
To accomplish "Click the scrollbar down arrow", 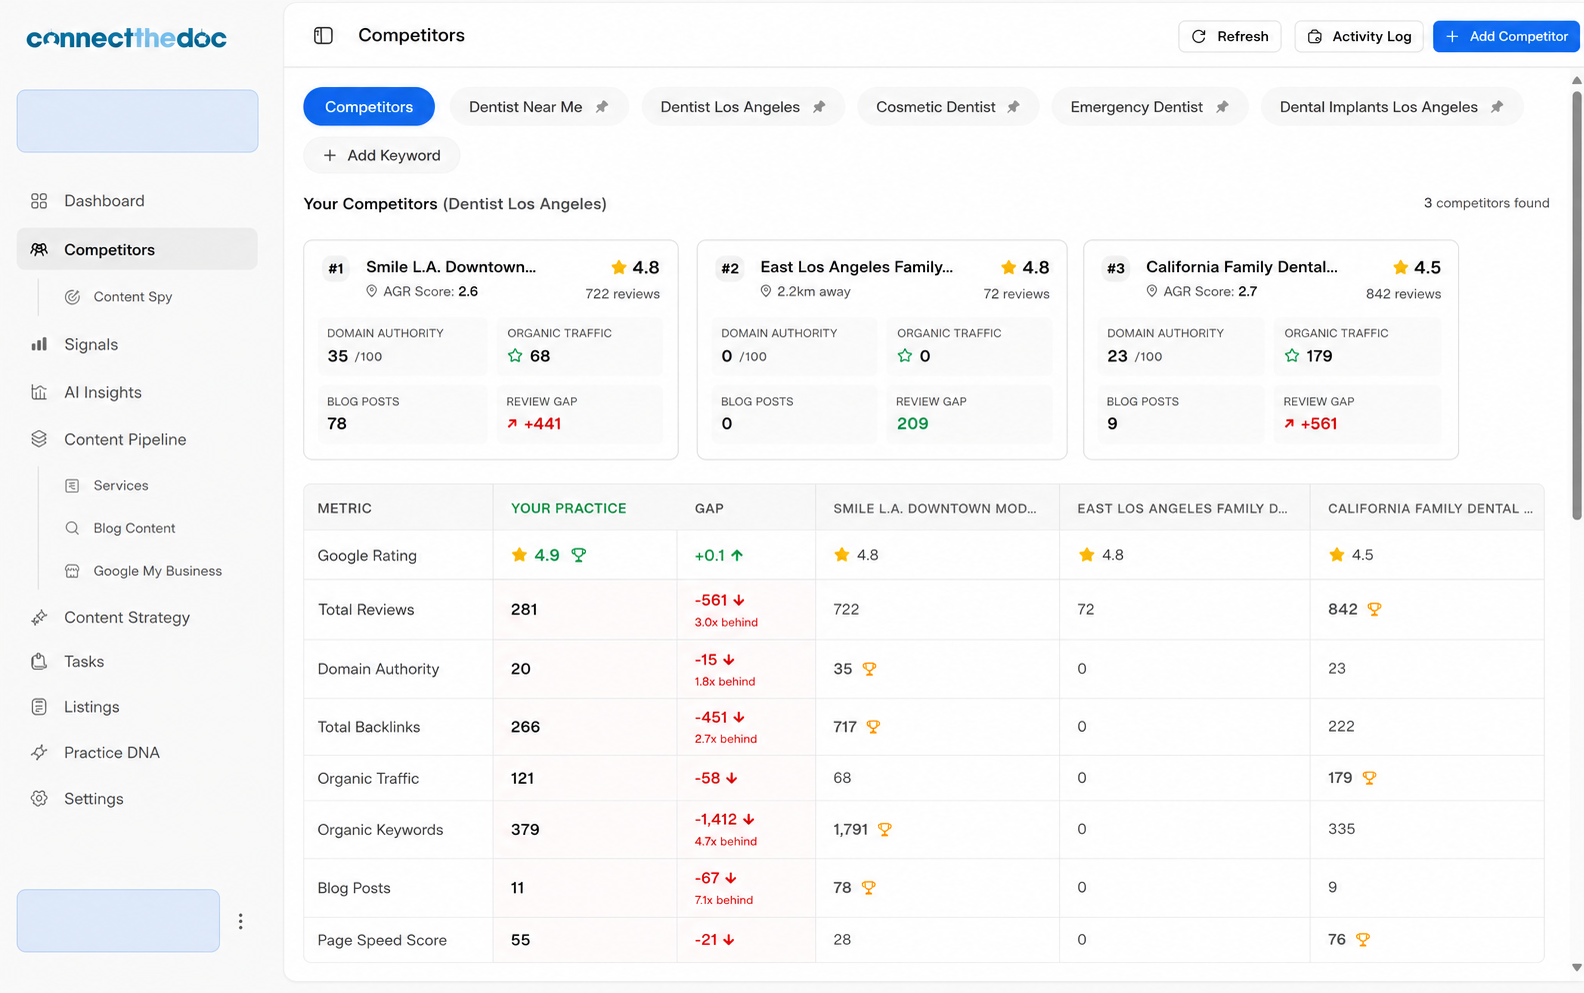I will pos(1577,967).
